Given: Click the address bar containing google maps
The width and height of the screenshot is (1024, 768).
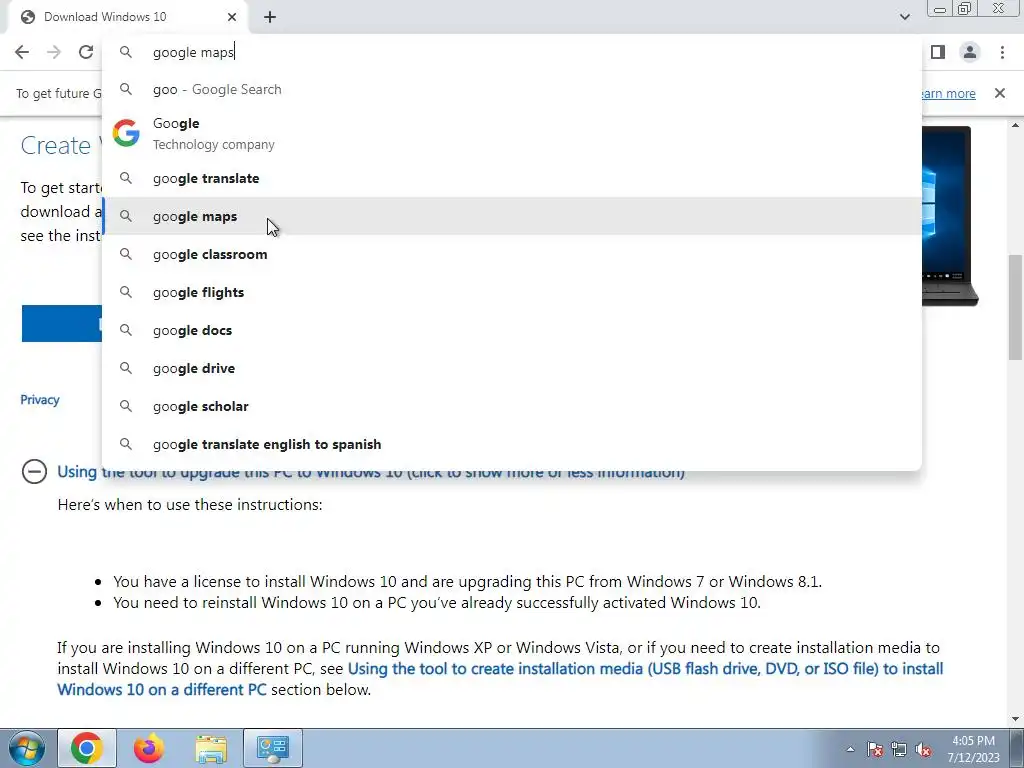Looking at the screenshot, I should (512, 52).
